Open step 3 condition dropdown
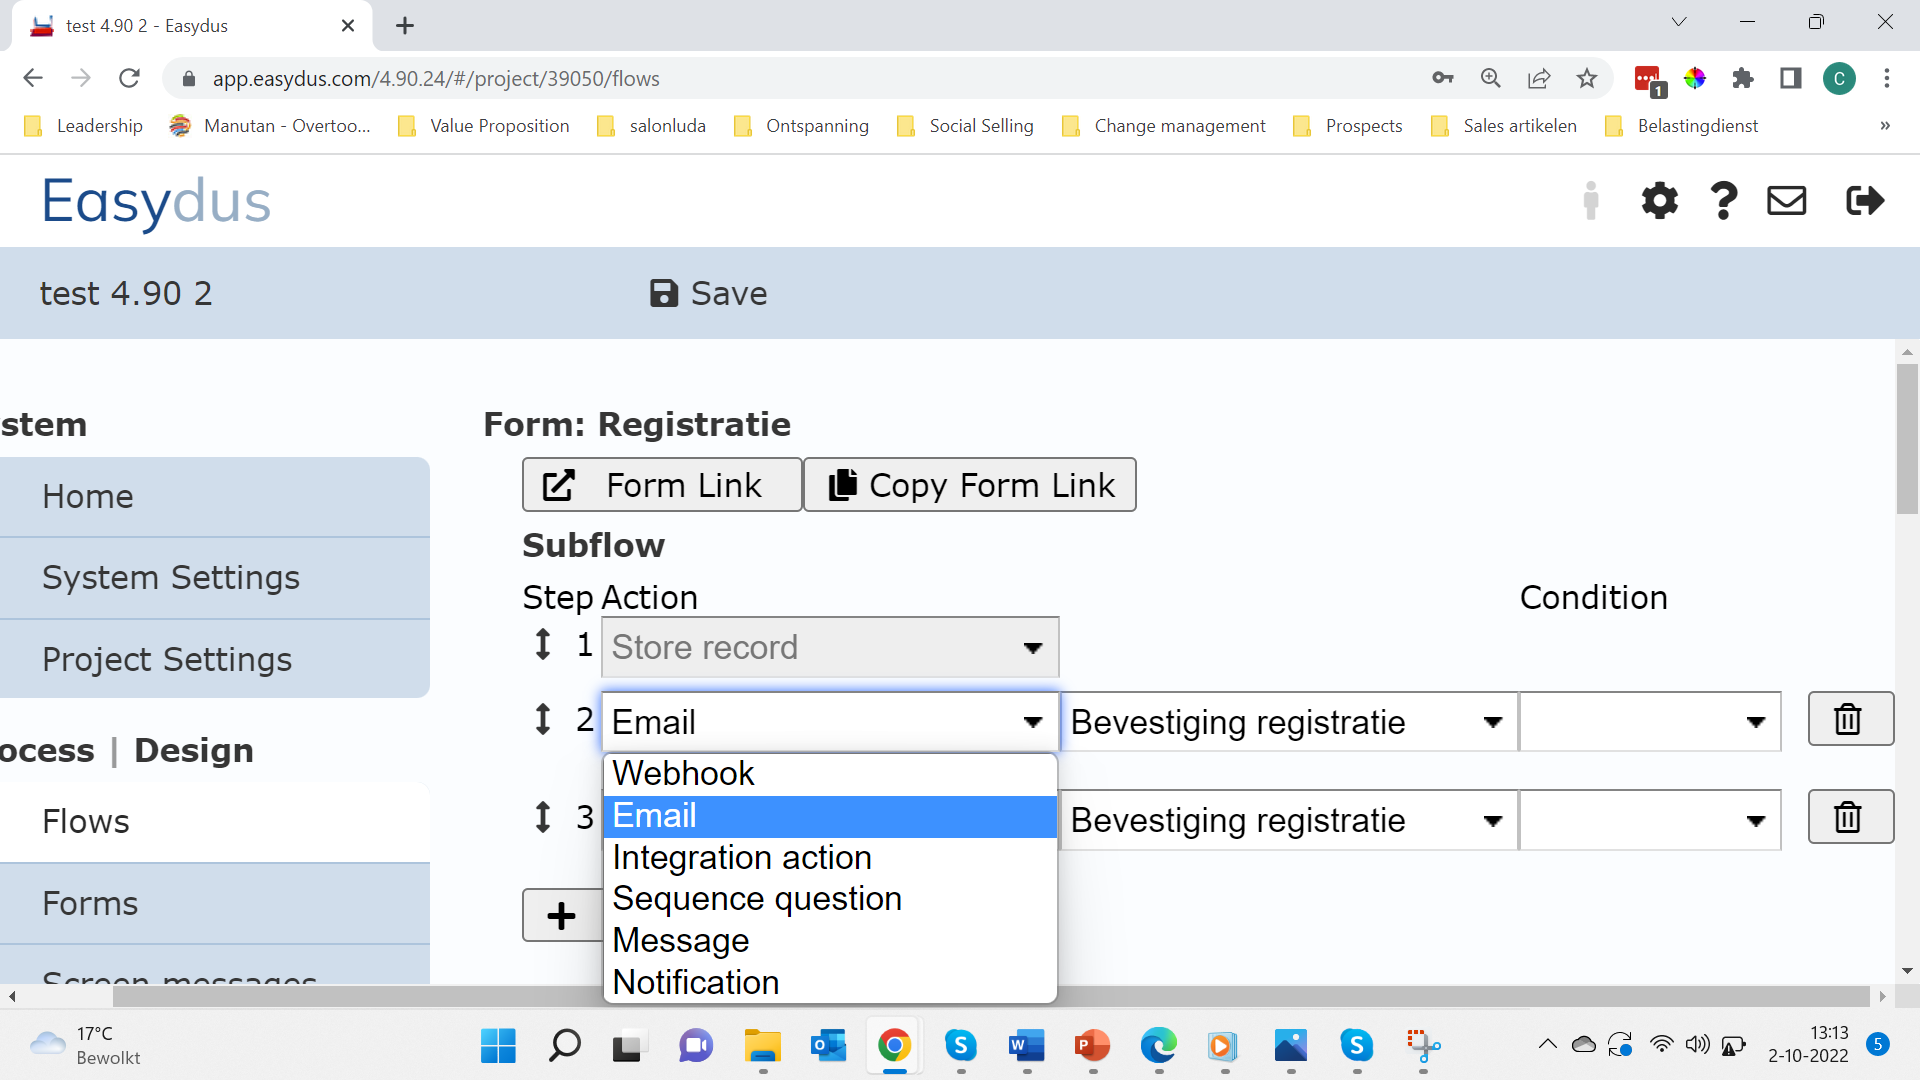 [x=1650, y=820]
